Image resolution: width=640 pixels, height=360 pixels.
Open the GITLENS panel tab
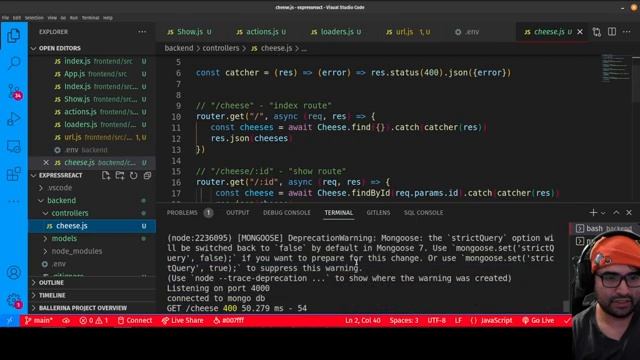(378, 213)
